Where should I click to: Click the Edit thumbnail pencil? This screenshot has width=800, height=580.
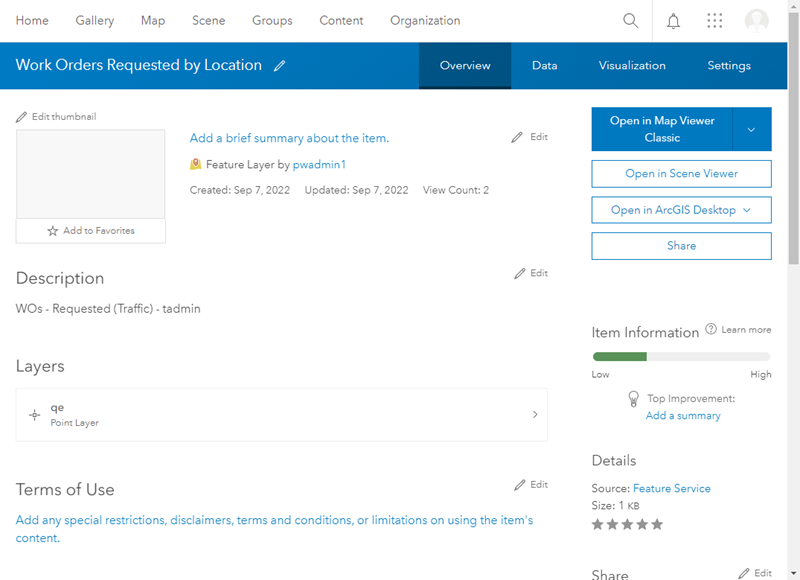(x=22, y=117)
